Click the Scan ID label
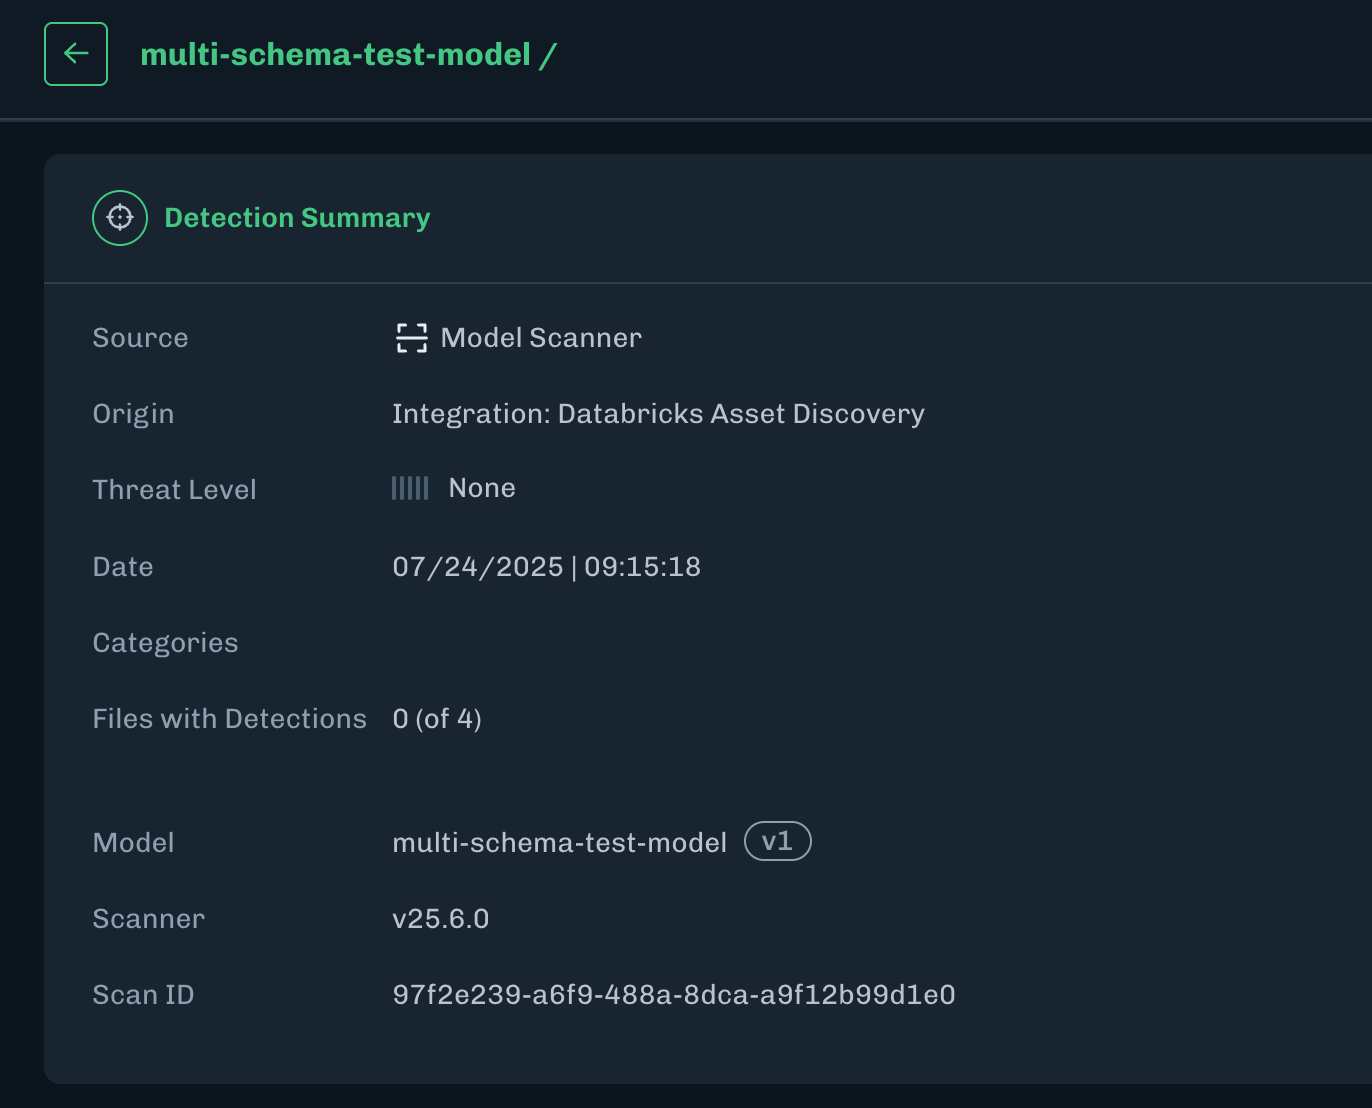 point(143,995)
